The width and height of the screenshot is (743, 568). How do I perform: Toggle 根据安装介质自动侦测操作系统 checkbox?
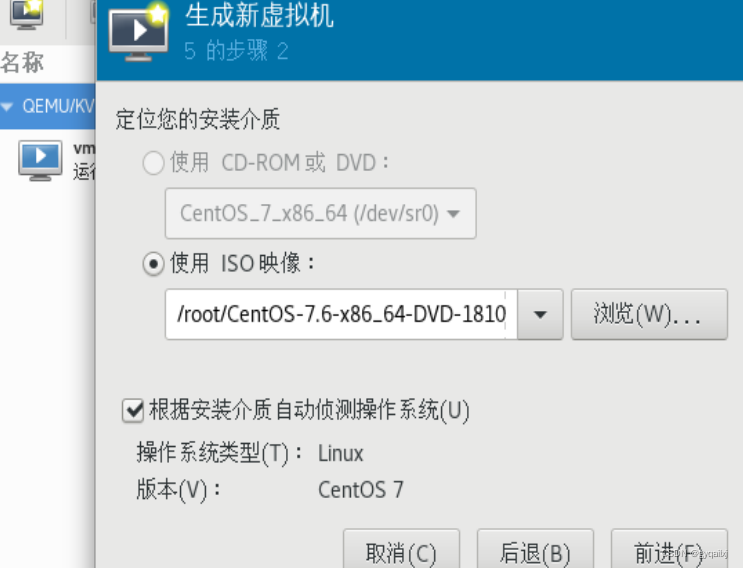click(x=133, y=410)
